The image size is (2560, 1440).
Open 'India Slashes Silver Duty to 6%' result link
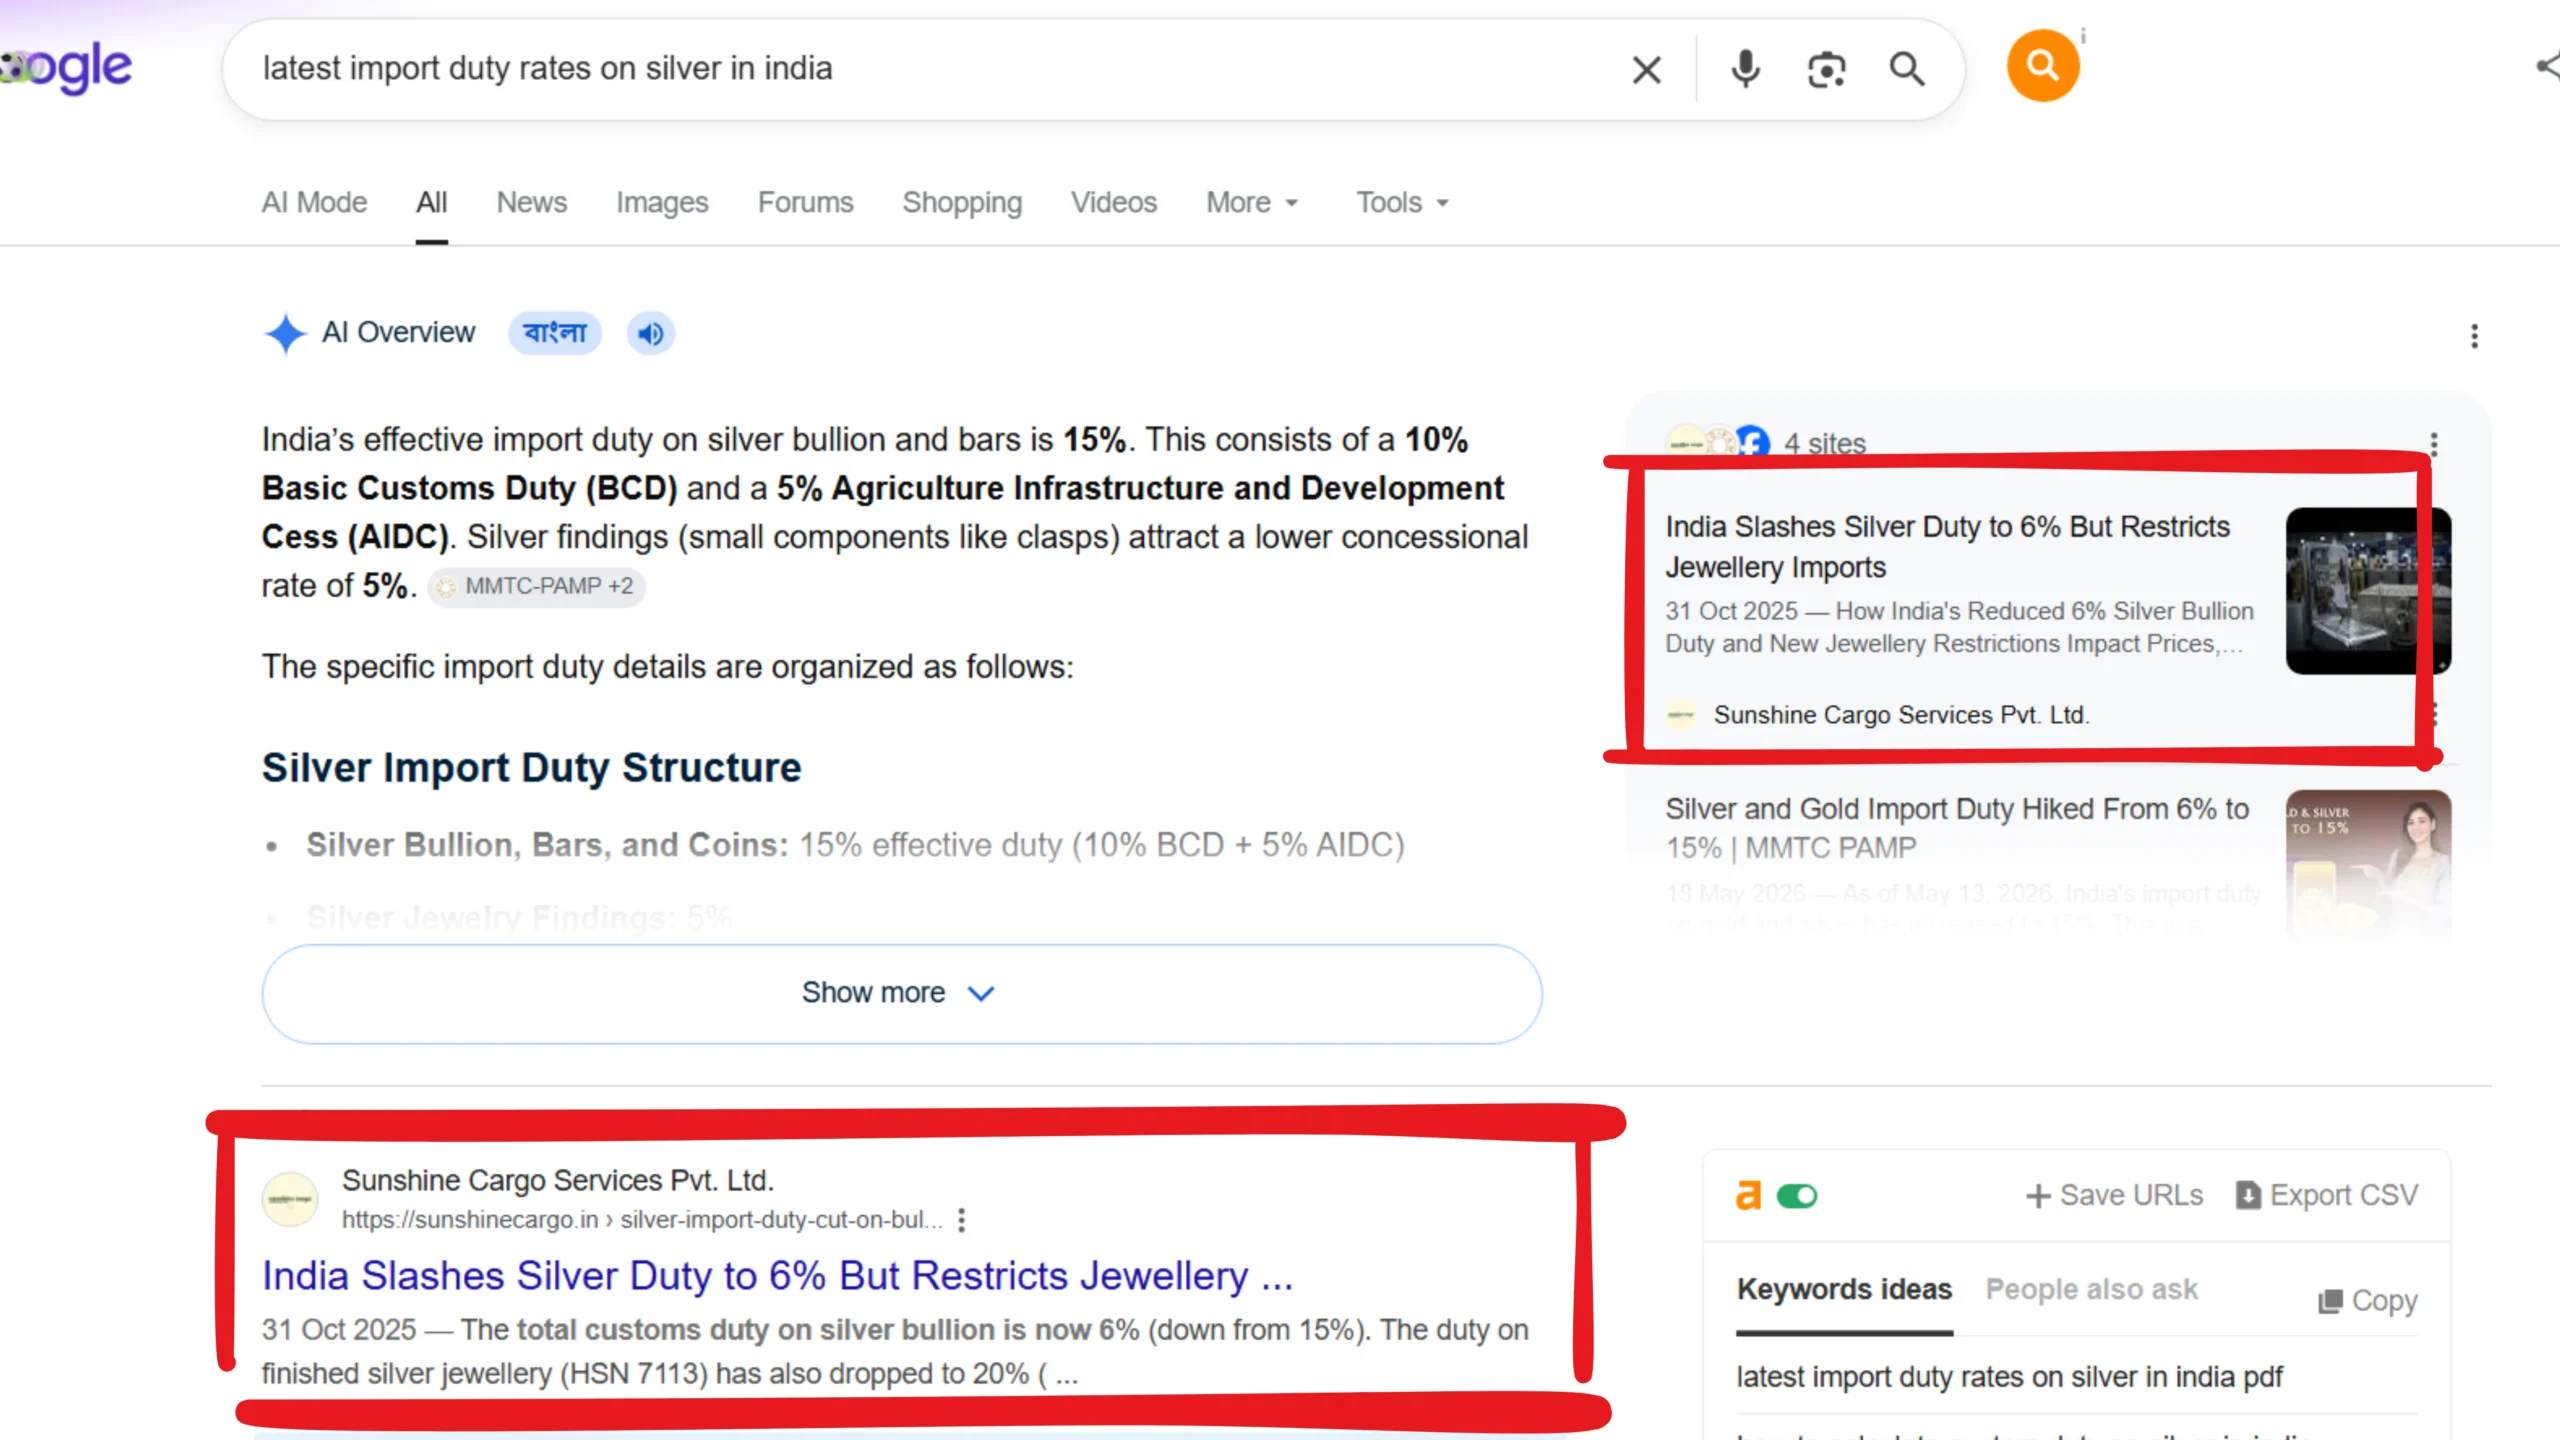(777, 1277)
